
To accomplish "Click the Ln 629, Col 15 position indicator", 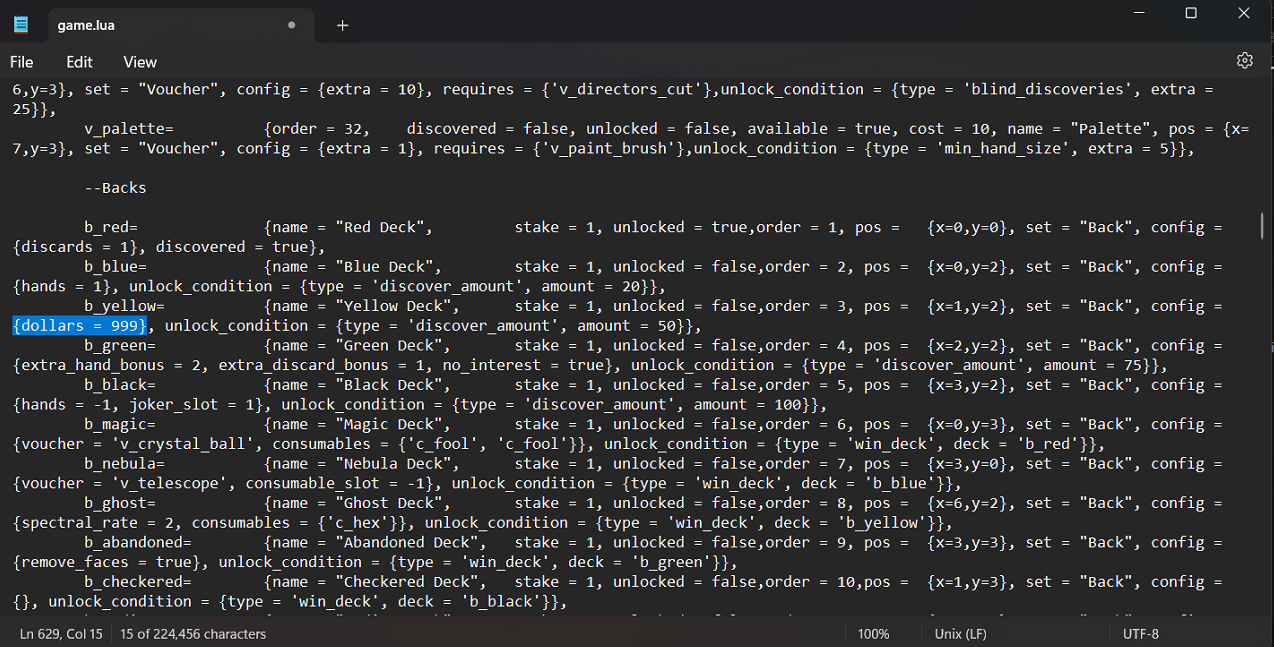I will (60, 634).
